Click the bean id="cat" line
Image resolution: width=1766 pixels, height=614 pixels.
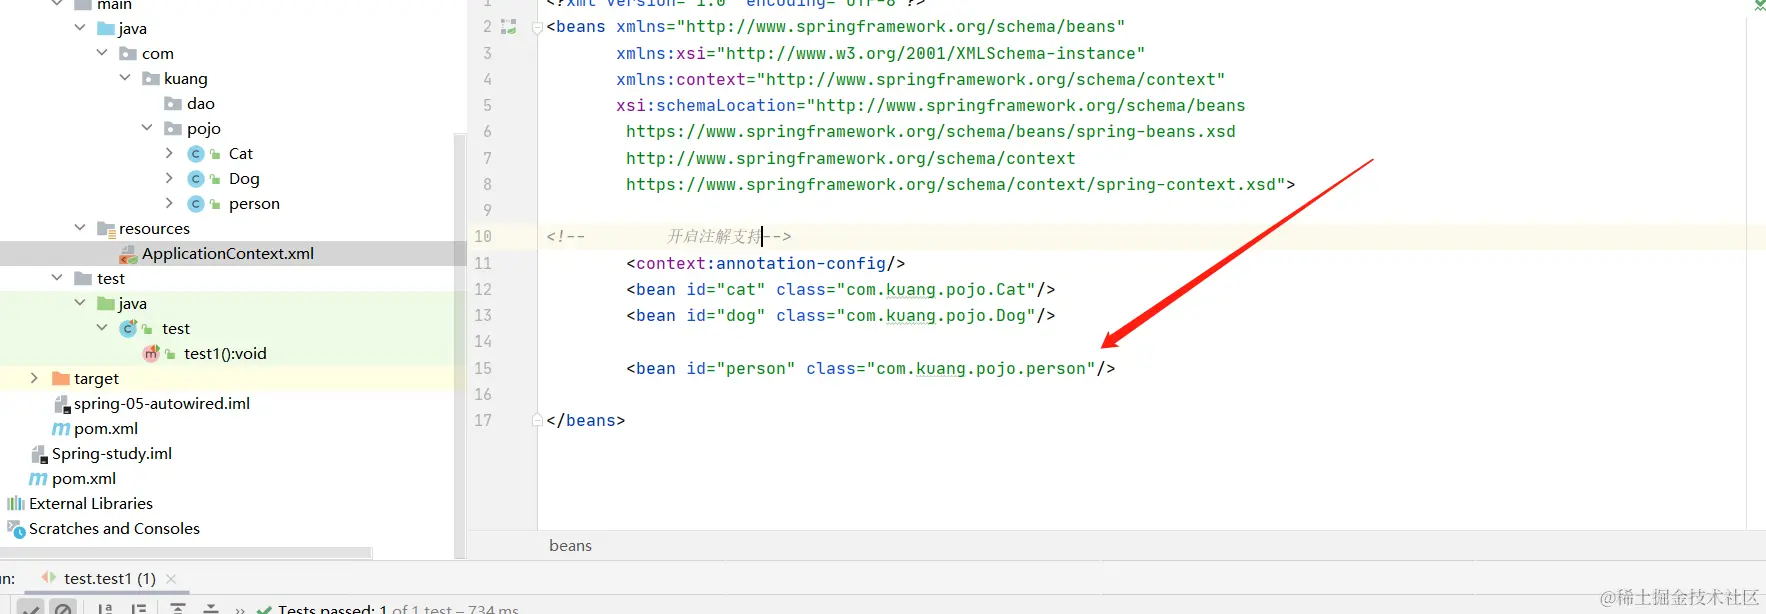[840, 290]
